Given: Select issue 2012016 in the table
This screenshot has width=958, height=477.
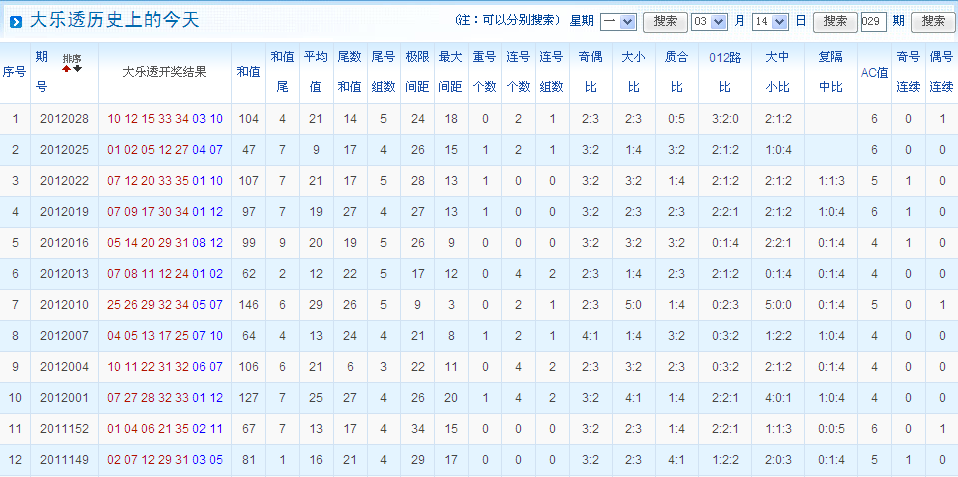Looking at the screenshot, I should [x=64, y=242].
